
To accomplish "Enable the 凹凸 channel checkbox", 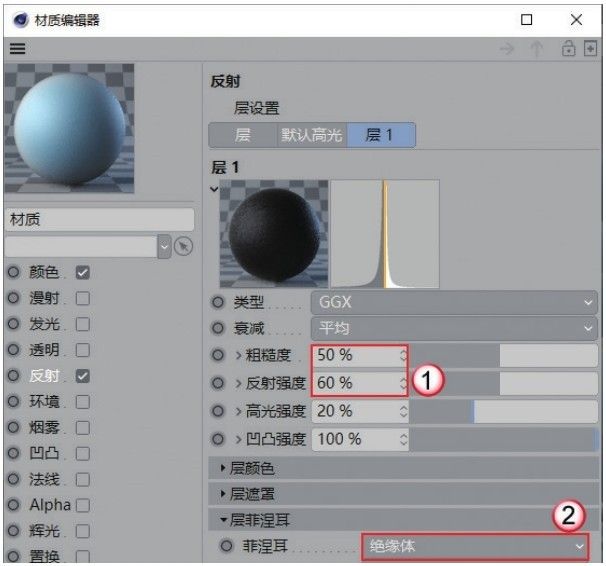I will click(x=83, y=454).
